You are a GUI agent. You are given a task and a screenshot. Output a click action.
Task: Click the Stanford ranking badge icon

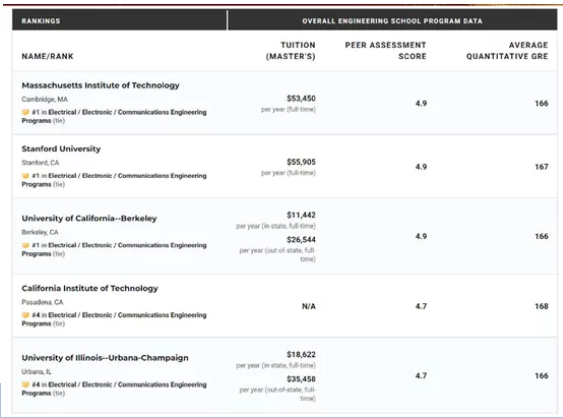tap(25, 176)
